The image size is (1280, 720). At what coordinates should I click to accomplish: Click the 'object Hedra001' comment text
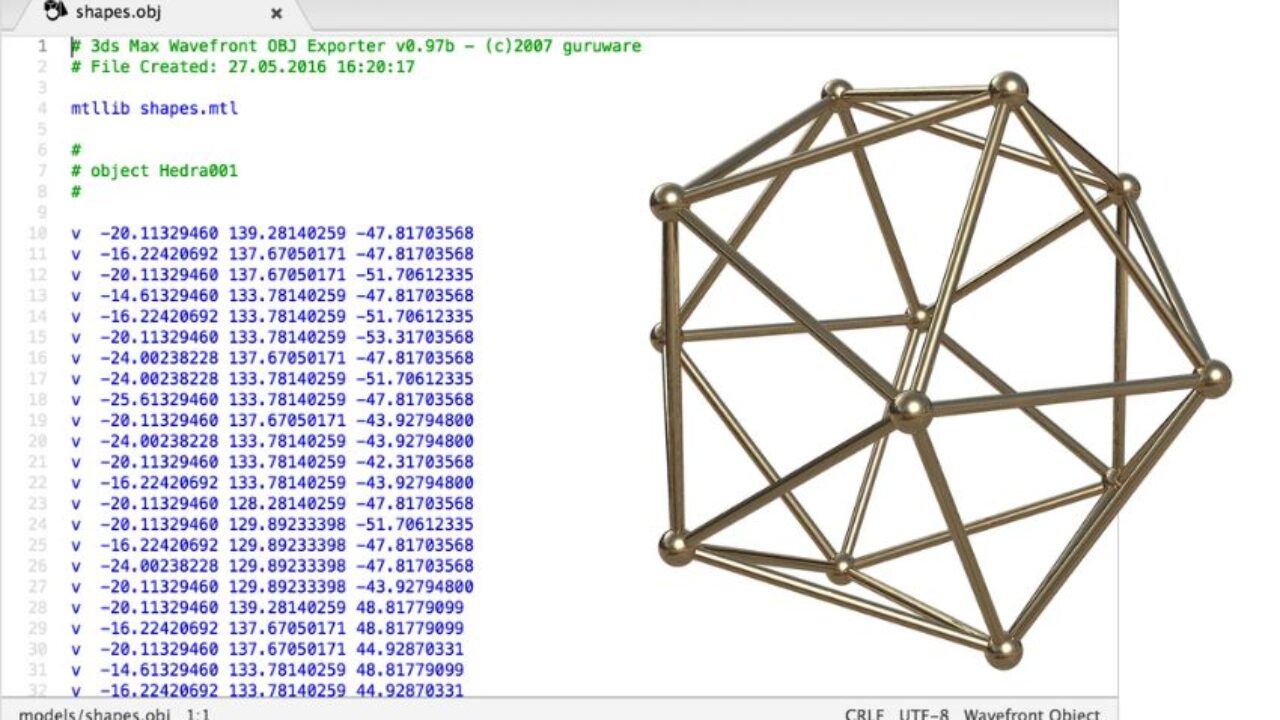click(164, 170)
